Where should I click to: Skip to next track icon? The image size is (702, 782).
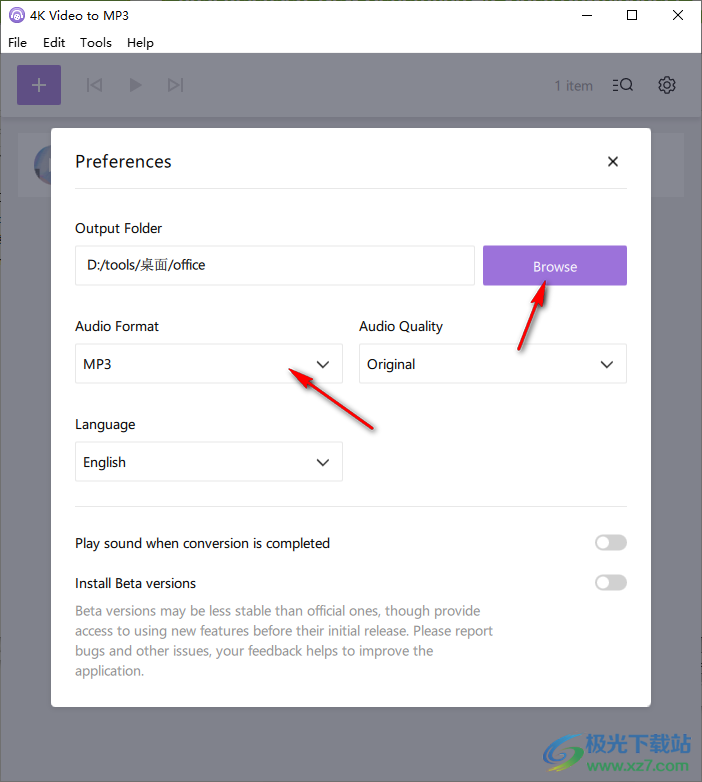click(x=176, y=85)
